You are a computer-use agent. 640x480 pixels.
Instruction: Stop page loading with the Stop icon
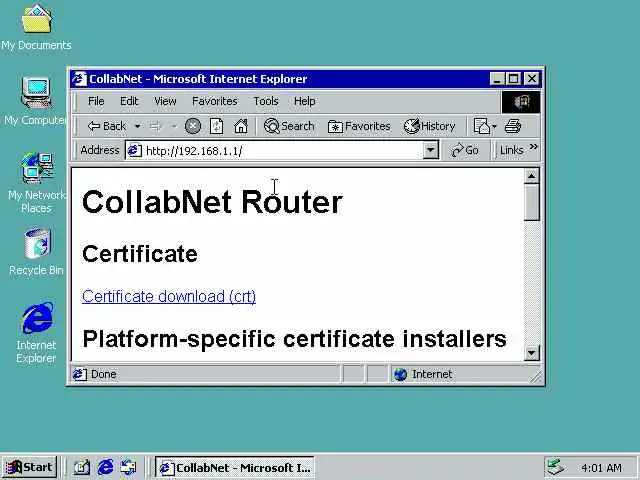click(193, 126)
